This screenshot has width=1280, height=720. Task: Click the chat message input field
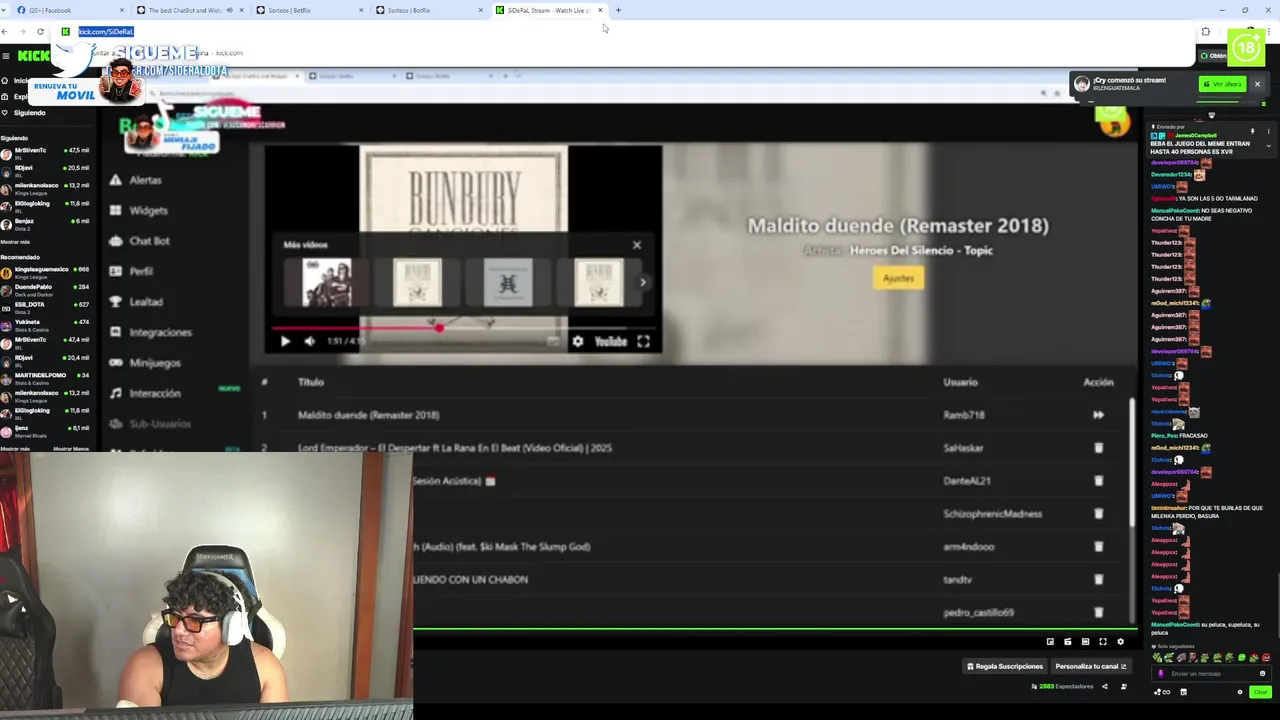tap(1211, 674)
